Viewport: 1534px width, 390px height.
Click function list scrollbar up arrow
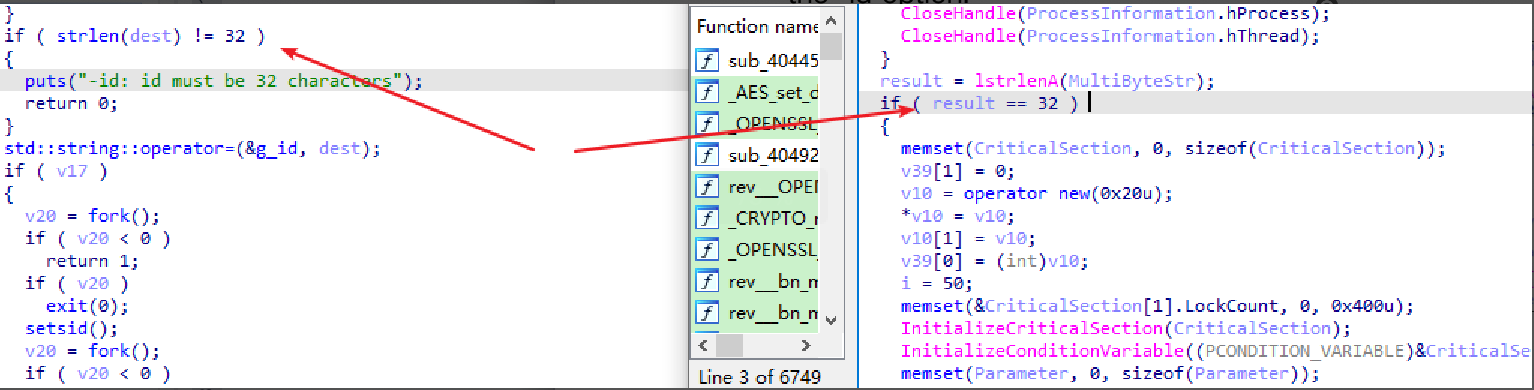[x=832, y=21]
